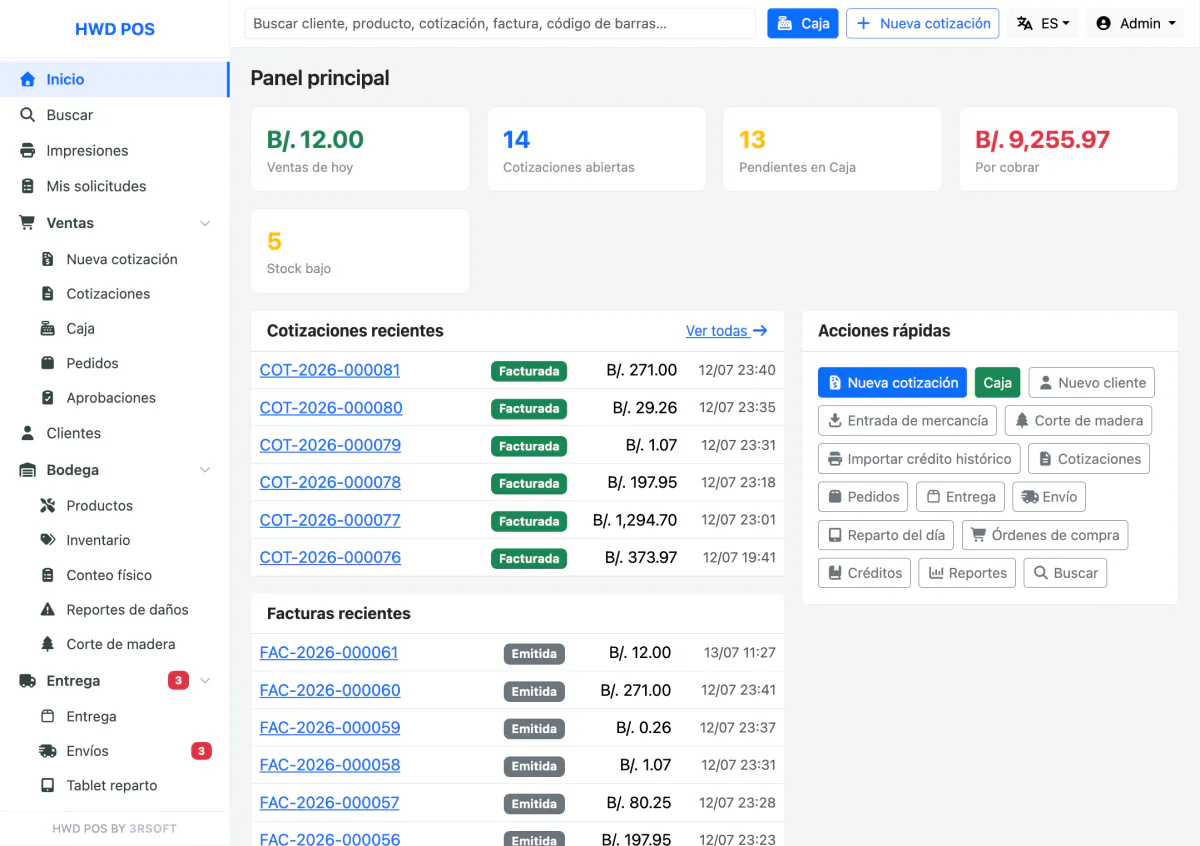
Task: Open the ES language dropdown
Action: [1043, 23]
